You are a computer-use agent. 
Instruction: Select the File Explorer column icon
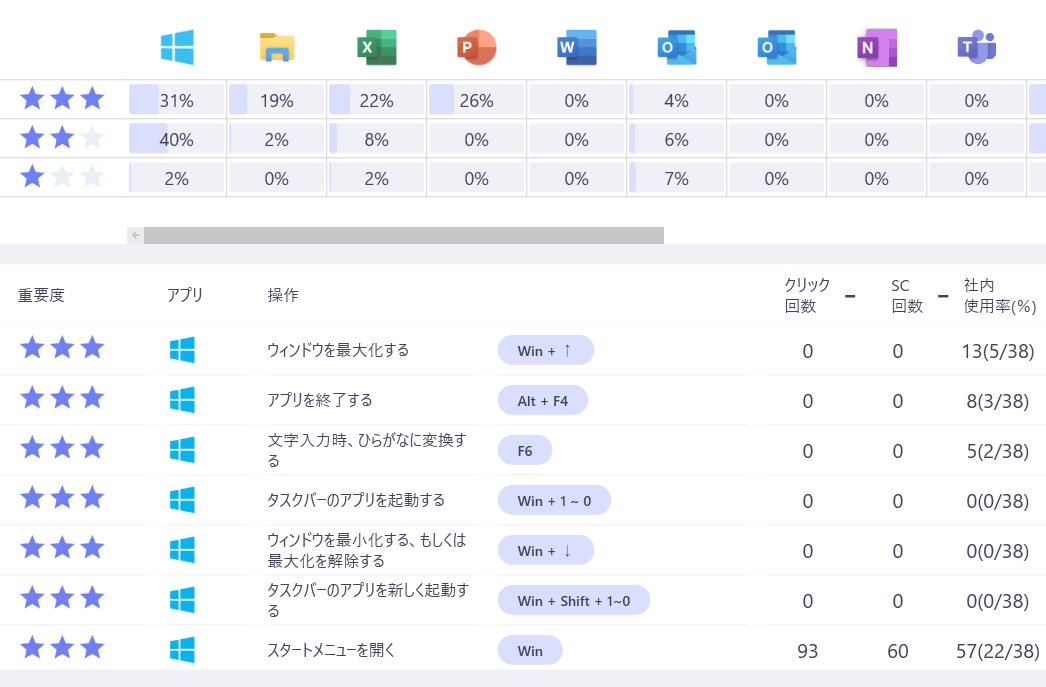click(x=277, y=47)
